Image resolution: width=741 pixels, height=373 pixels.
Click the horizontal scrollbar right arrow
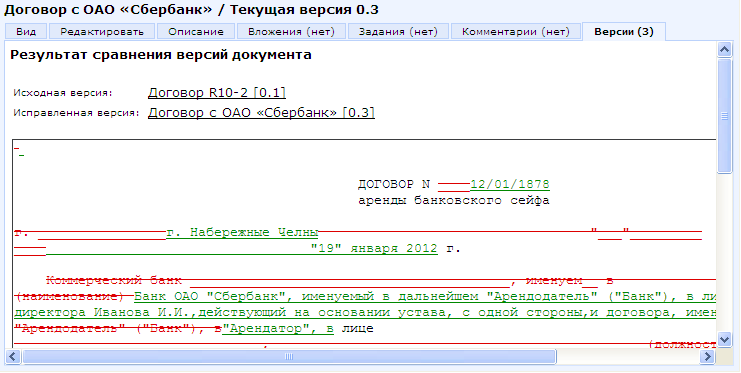(x=707, y=356)
